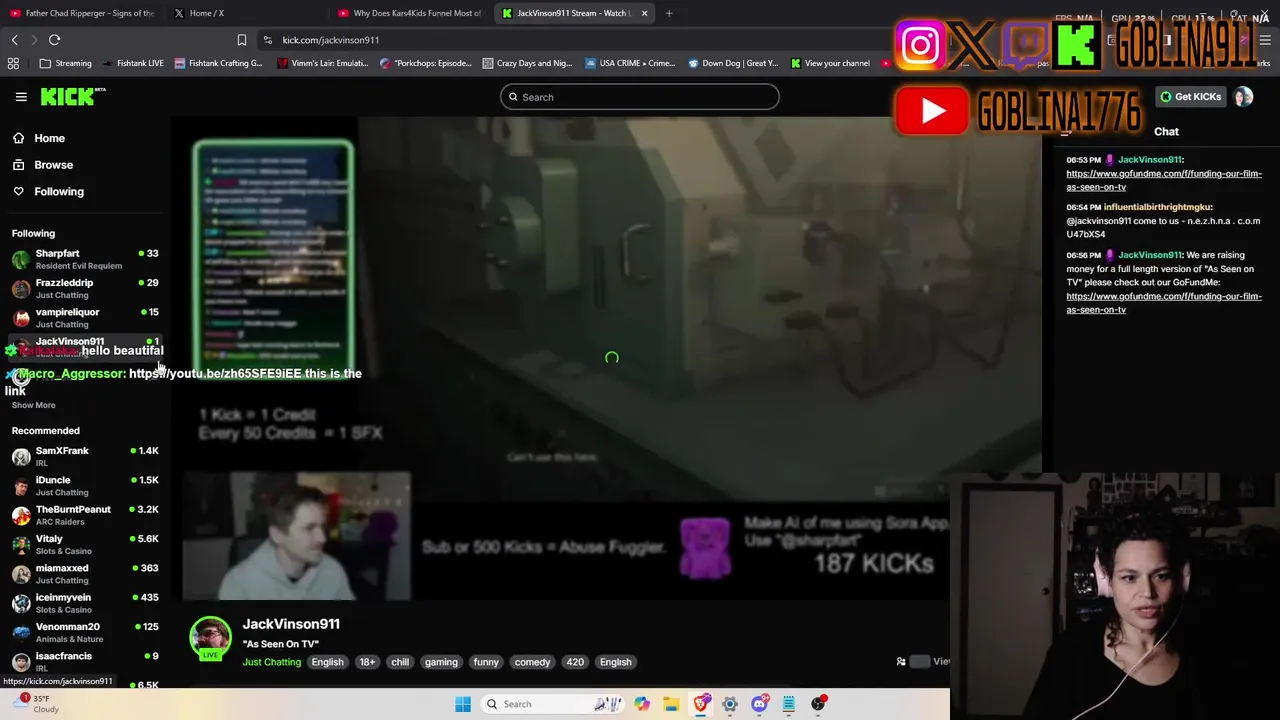Reload the current page
This screenshot has height=720, width=1280.
point(54,40)
